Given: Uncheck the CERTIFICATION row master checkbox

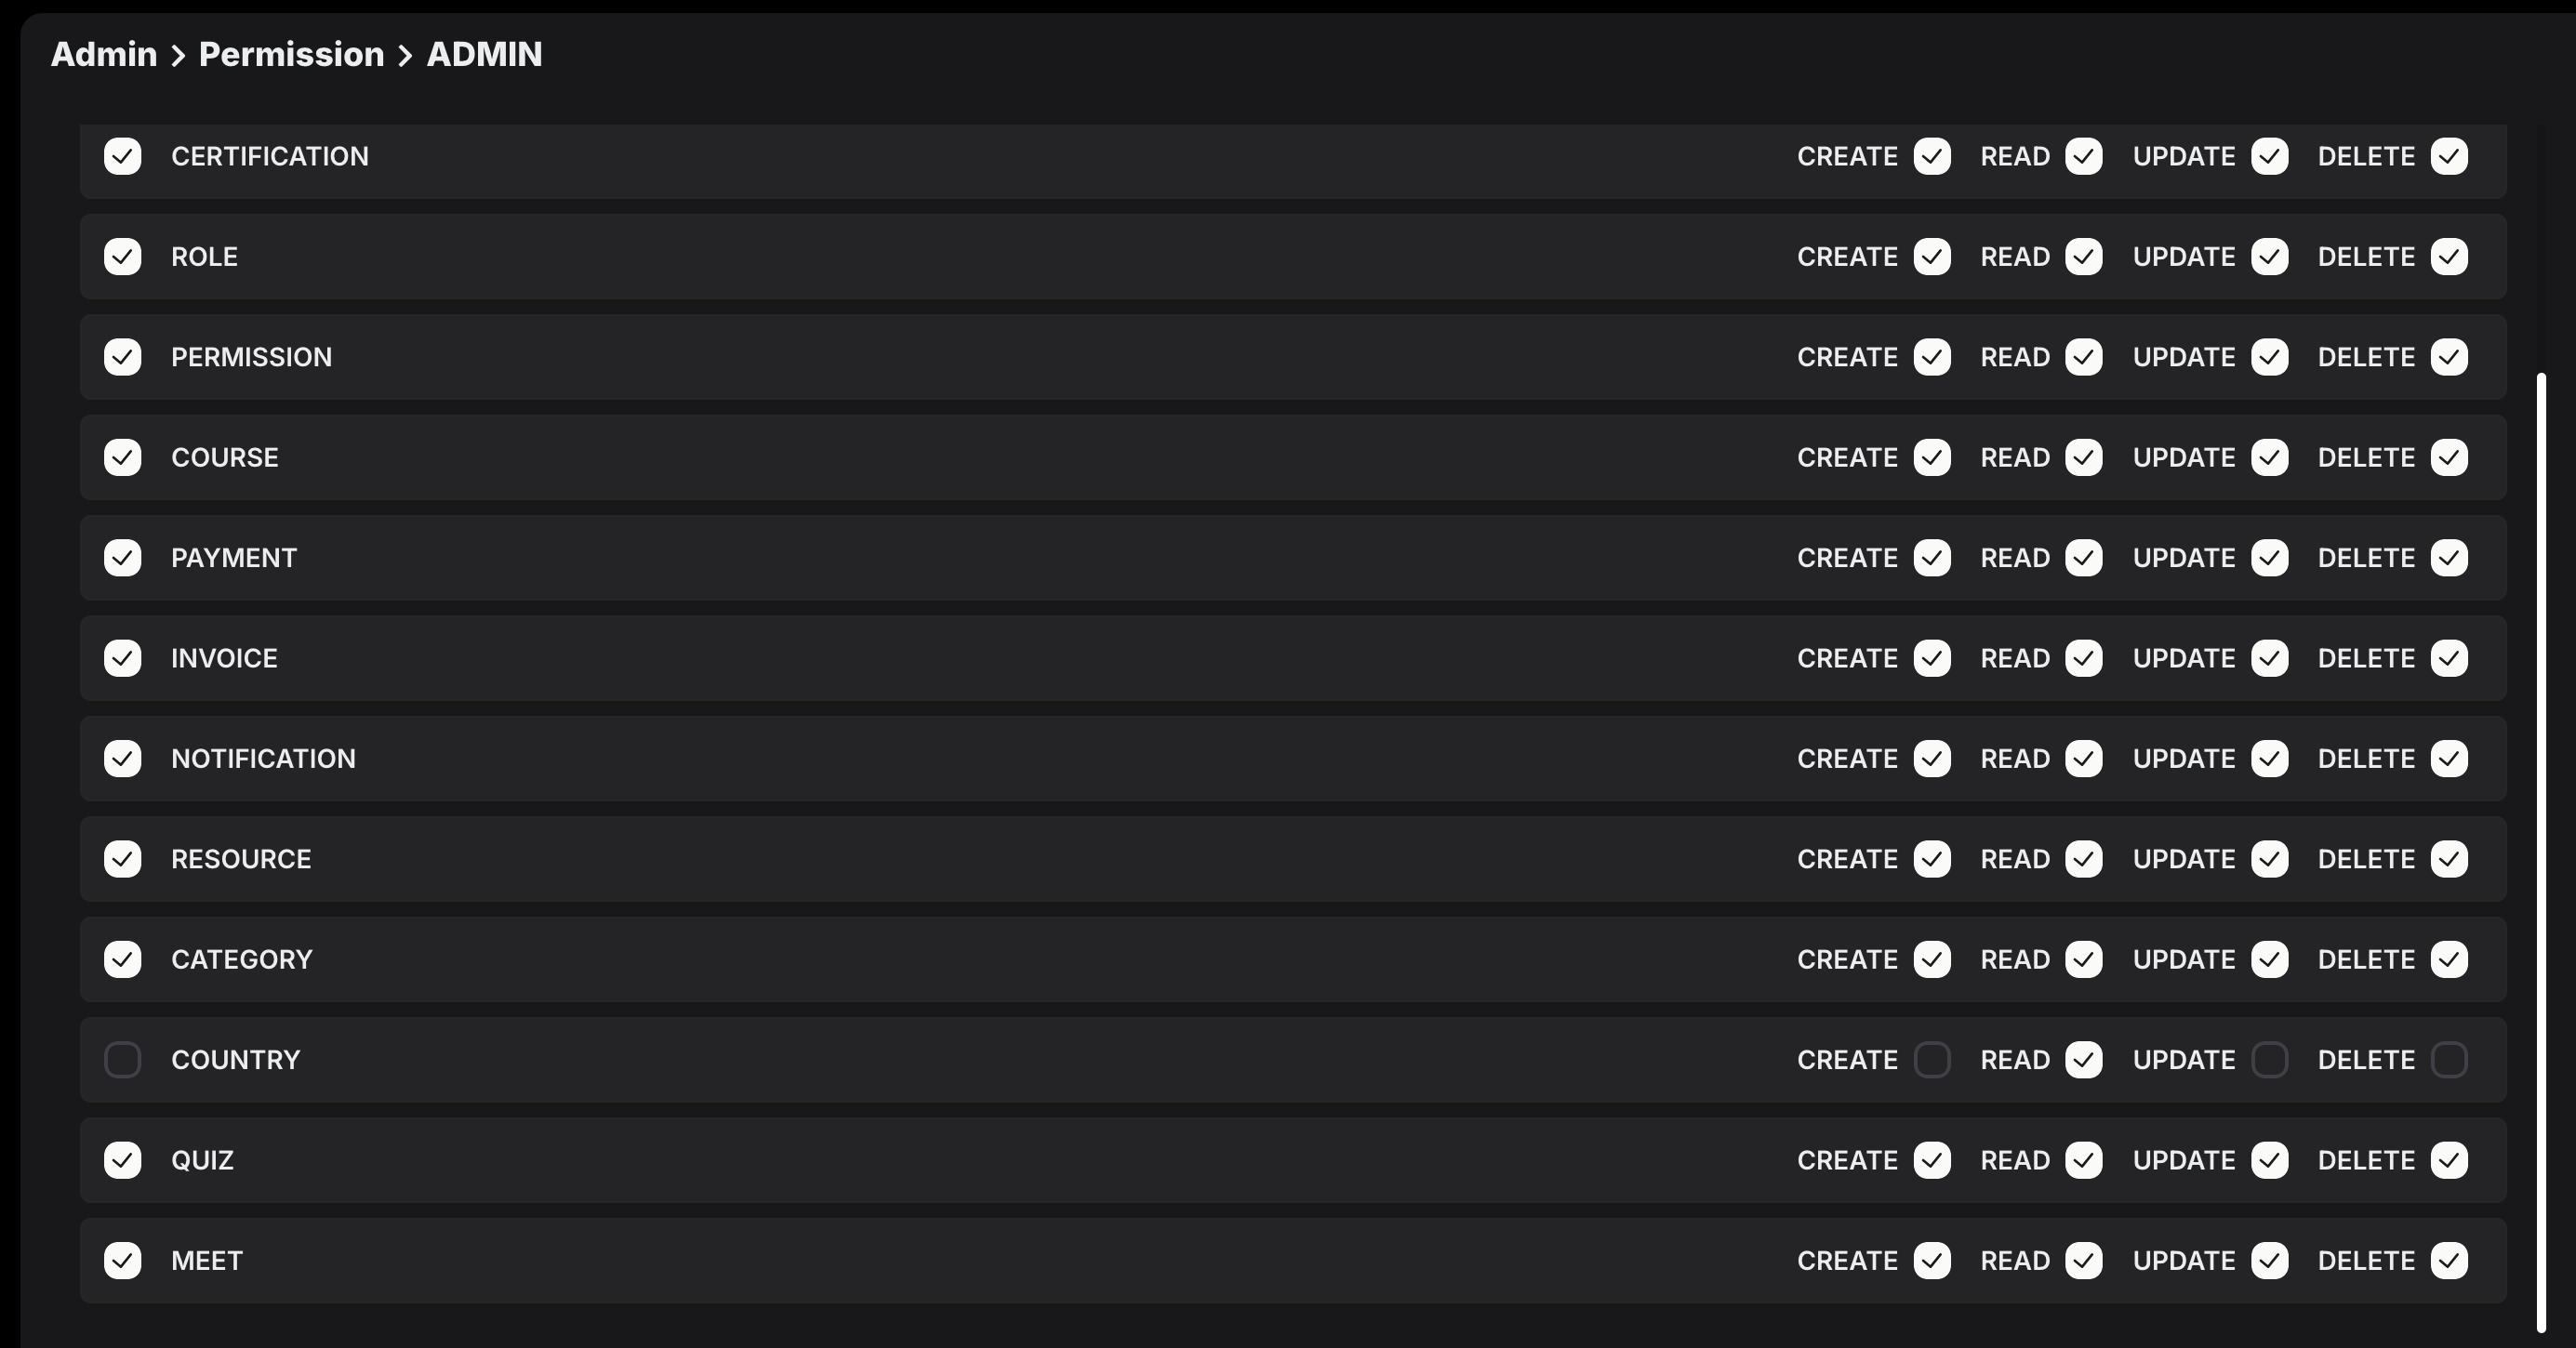Looking at the screenshot, I should [123, 156].
